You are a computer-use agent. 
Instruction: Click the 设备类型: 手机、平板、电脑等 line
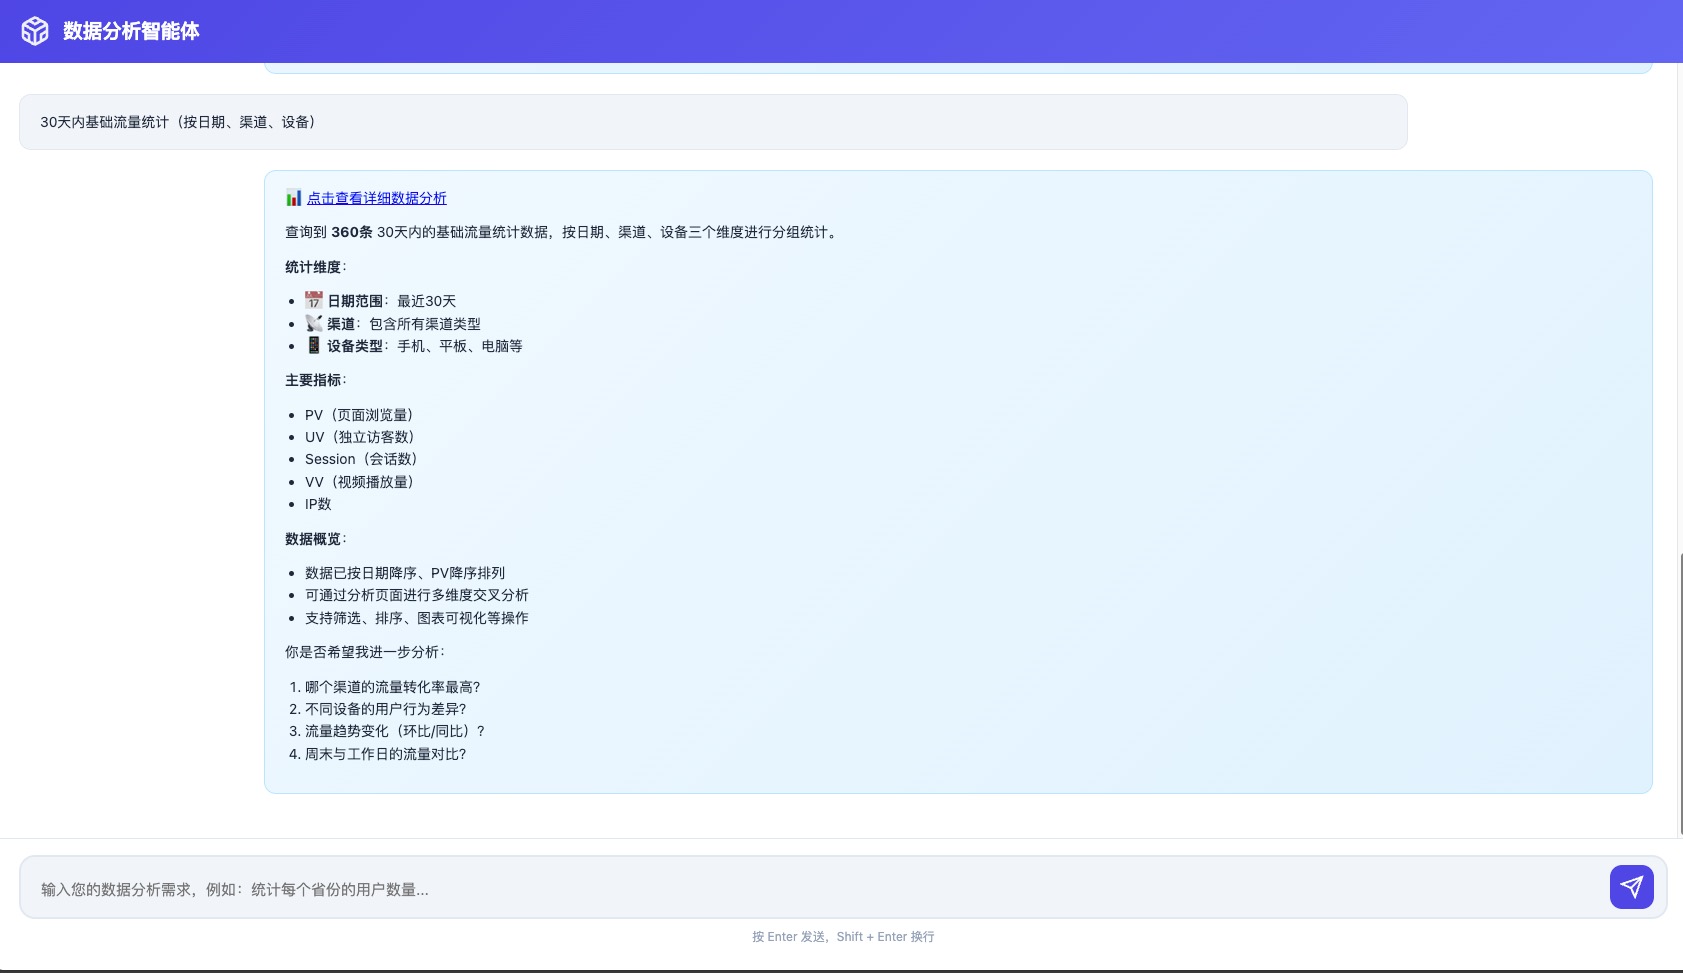414,346
